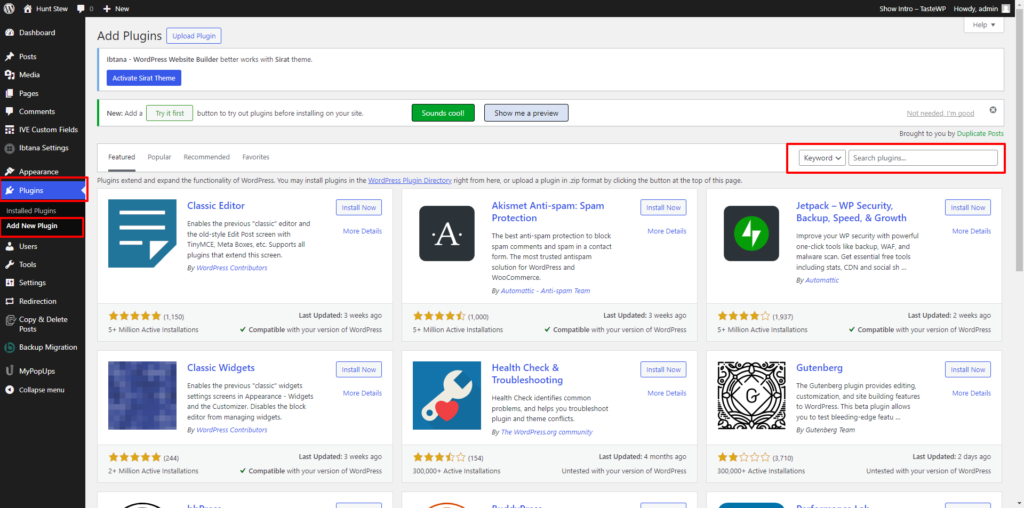Install the Jetpack plugin

(x=967, y=208)
